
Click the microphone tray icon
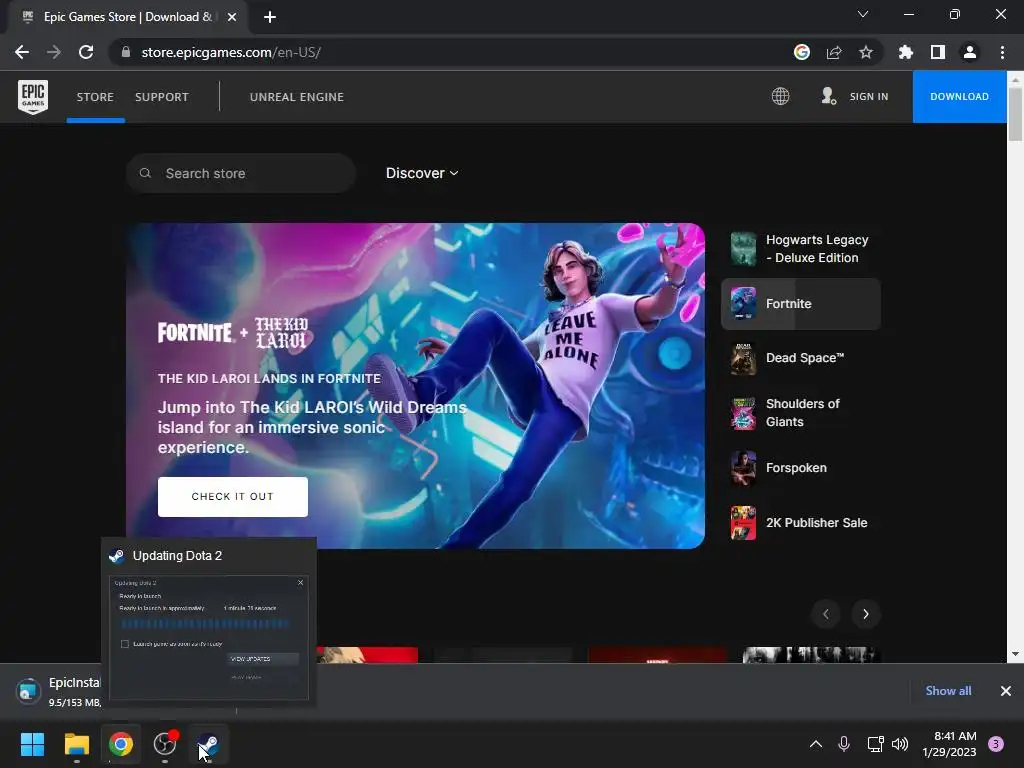pos(844,744)
